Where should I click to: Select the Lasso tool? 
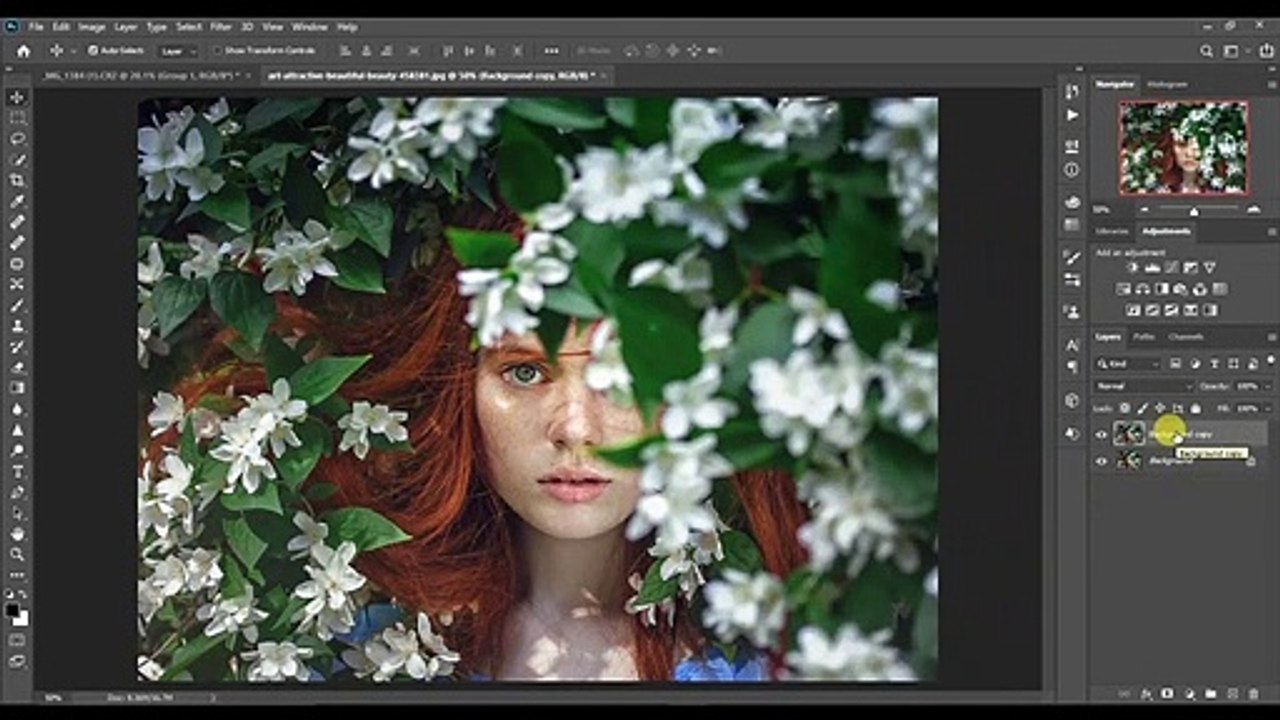click(x=16, y=139)
